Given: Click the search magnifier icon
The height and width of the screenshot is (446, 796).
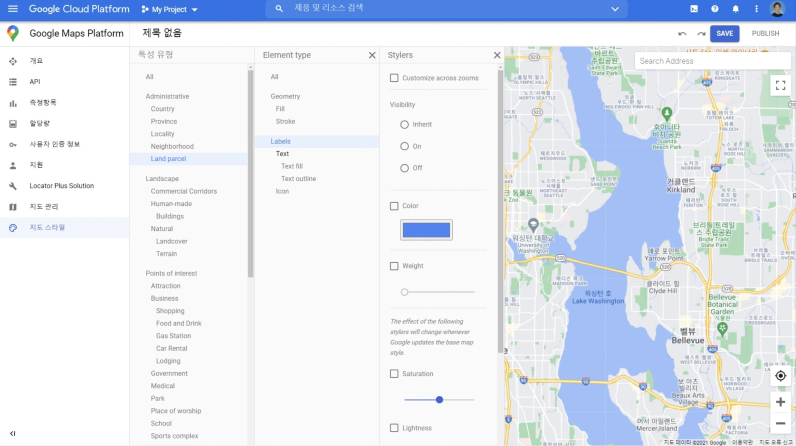Looking at the screenshot, I should [x=279, y=9].
